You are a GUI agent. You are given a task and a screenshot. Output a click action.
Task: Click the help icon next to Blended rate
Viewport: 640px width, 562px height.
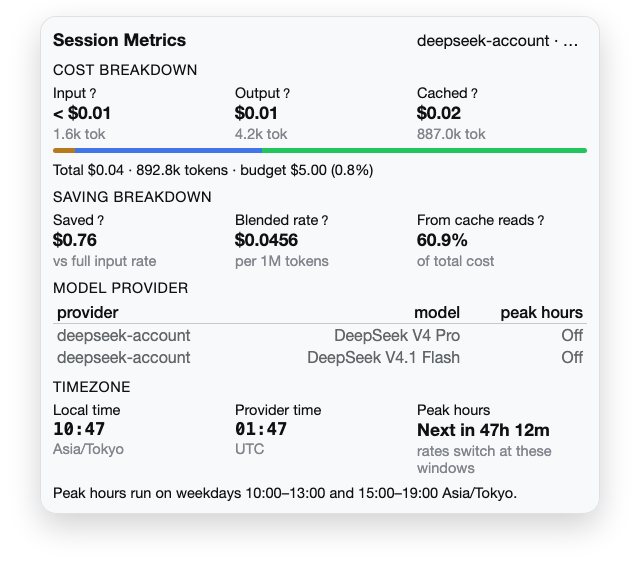(x=324, y=221)
